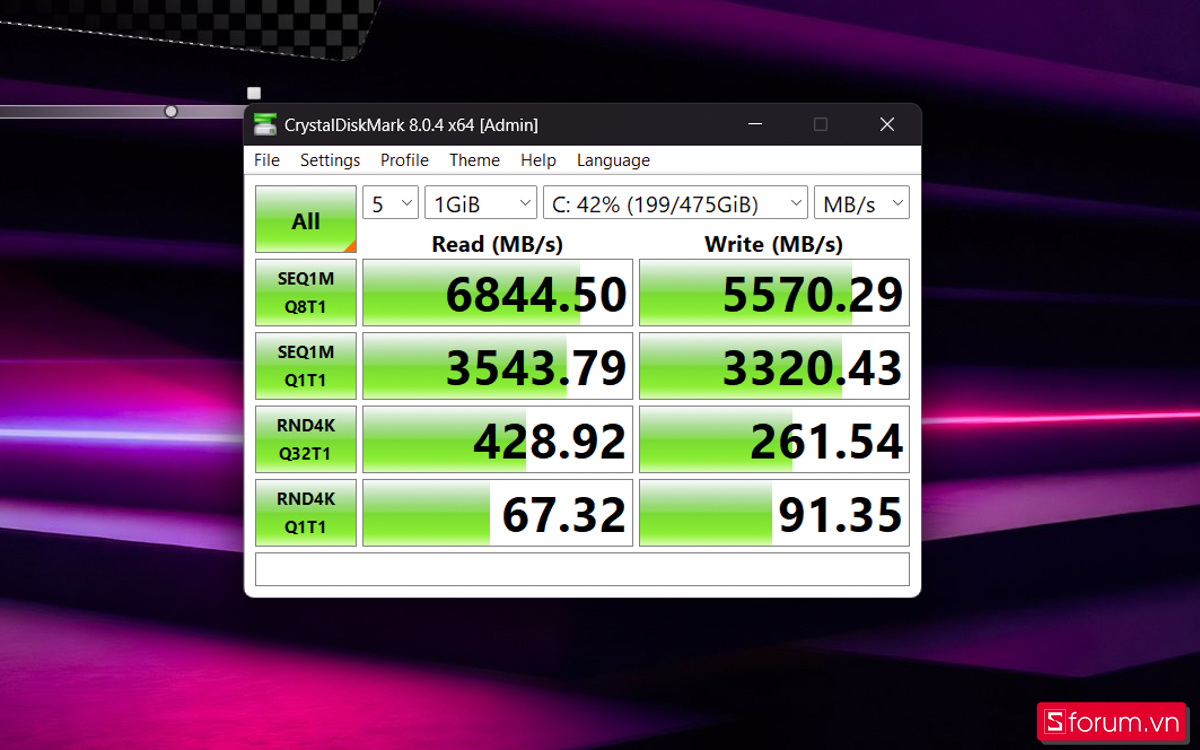Click the 3320.43 write result
The width and height of the screenshot is (1200, 750).
(775, 366)
